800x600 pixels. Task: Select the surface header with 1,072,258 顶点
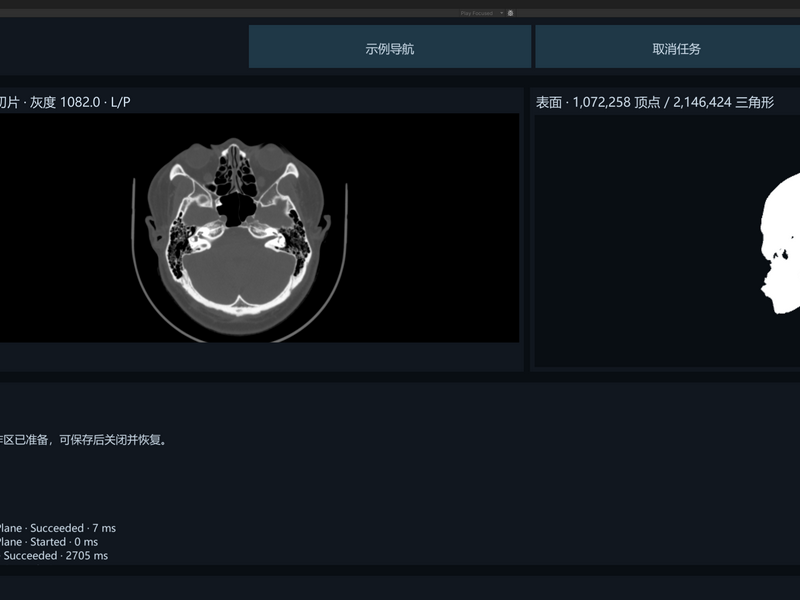pyautogui.click(x=655, y=102)
